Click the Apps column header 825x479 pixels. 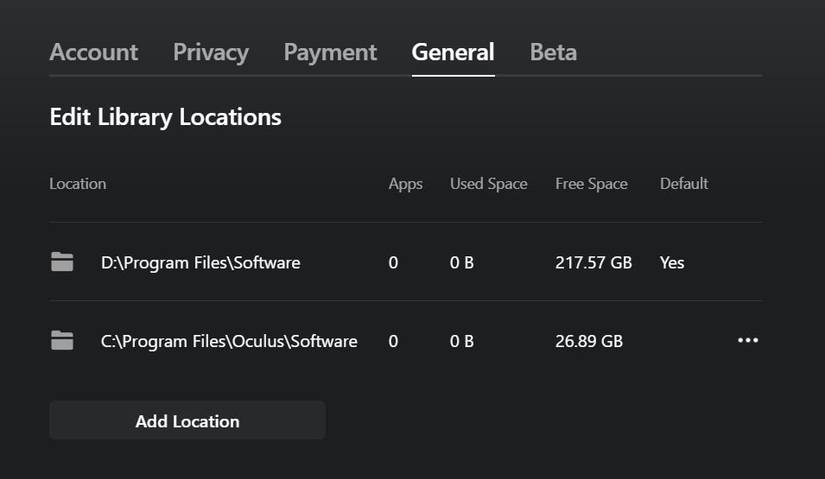click(405, 184)
